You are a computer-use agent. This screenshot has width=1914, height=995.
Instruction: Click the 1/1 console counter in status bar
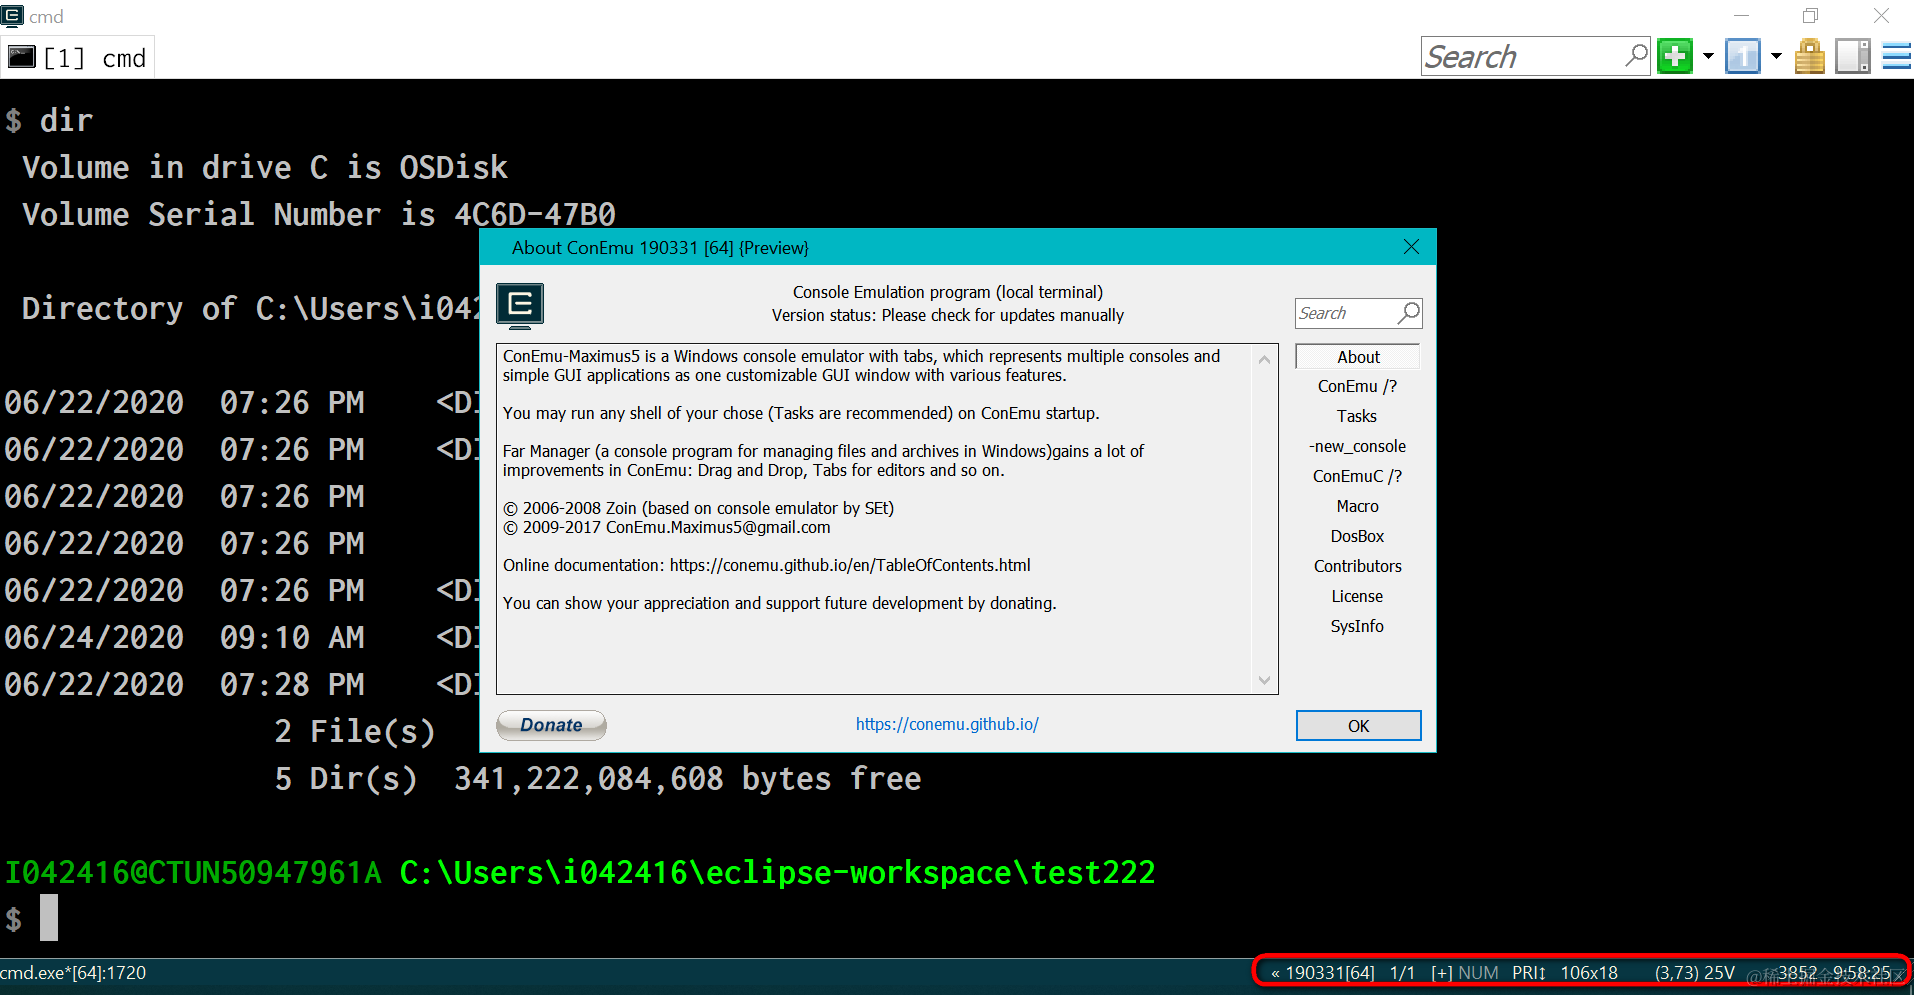1402,973
